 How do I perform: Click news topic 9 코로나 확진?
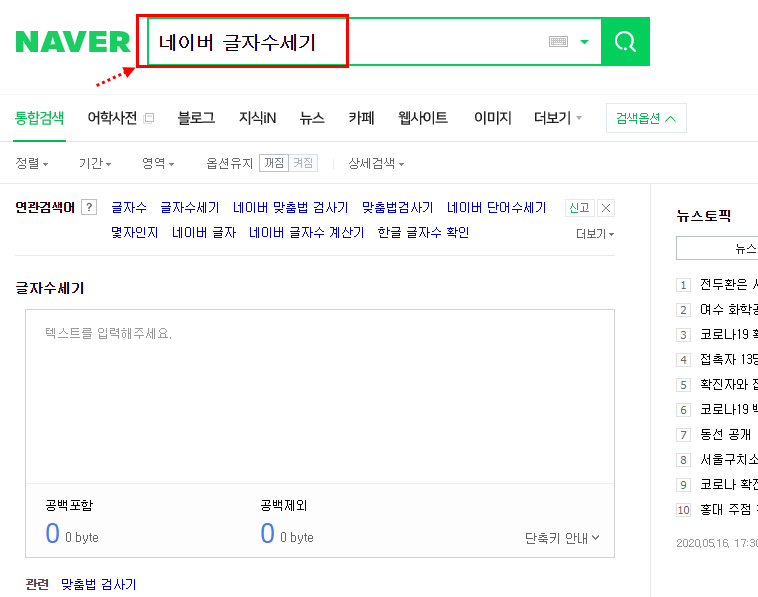[x=729, y=485]
